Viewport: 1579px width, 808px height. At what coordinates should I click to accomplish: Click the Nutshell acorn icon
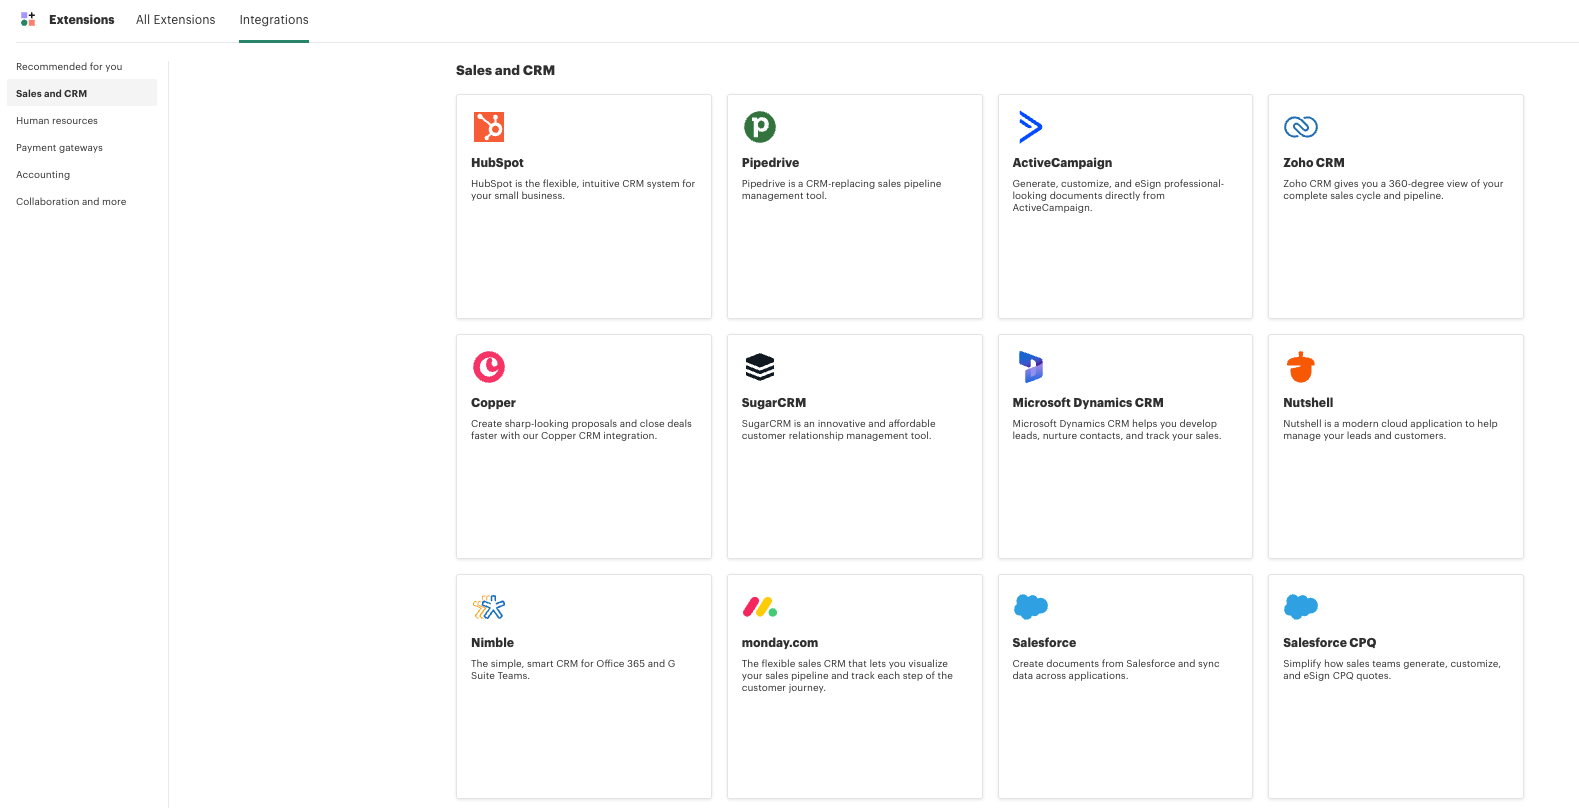1300,367
